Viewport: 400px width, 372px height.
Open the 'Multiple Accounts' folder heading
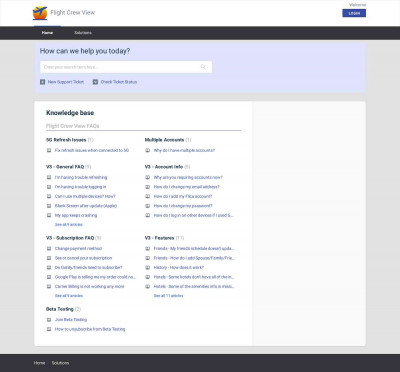point(164,140)
